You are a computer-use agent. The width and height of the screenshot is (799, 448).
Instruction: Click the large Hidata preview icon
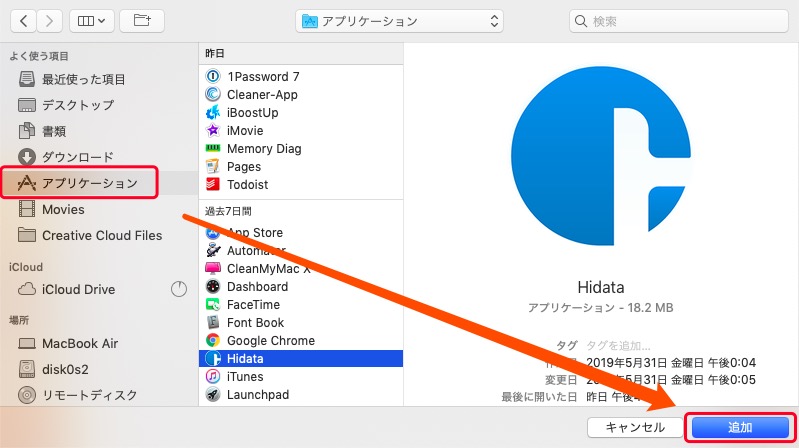[601, 156]
